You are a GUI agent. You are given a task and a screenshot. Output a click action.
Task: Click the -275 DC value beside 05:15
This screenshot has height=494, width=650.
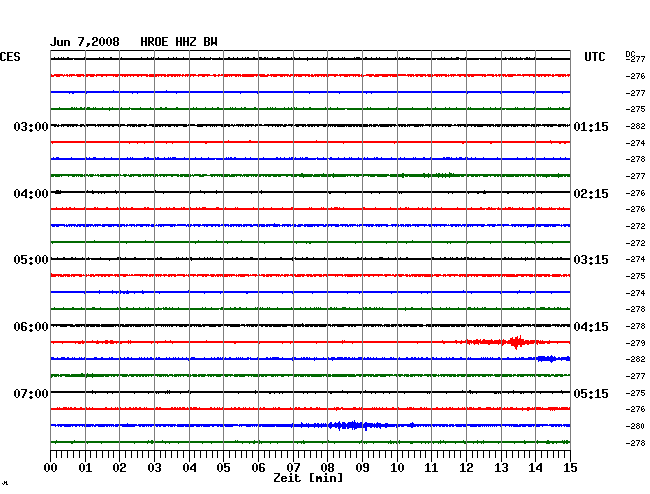tap(635, 393)
